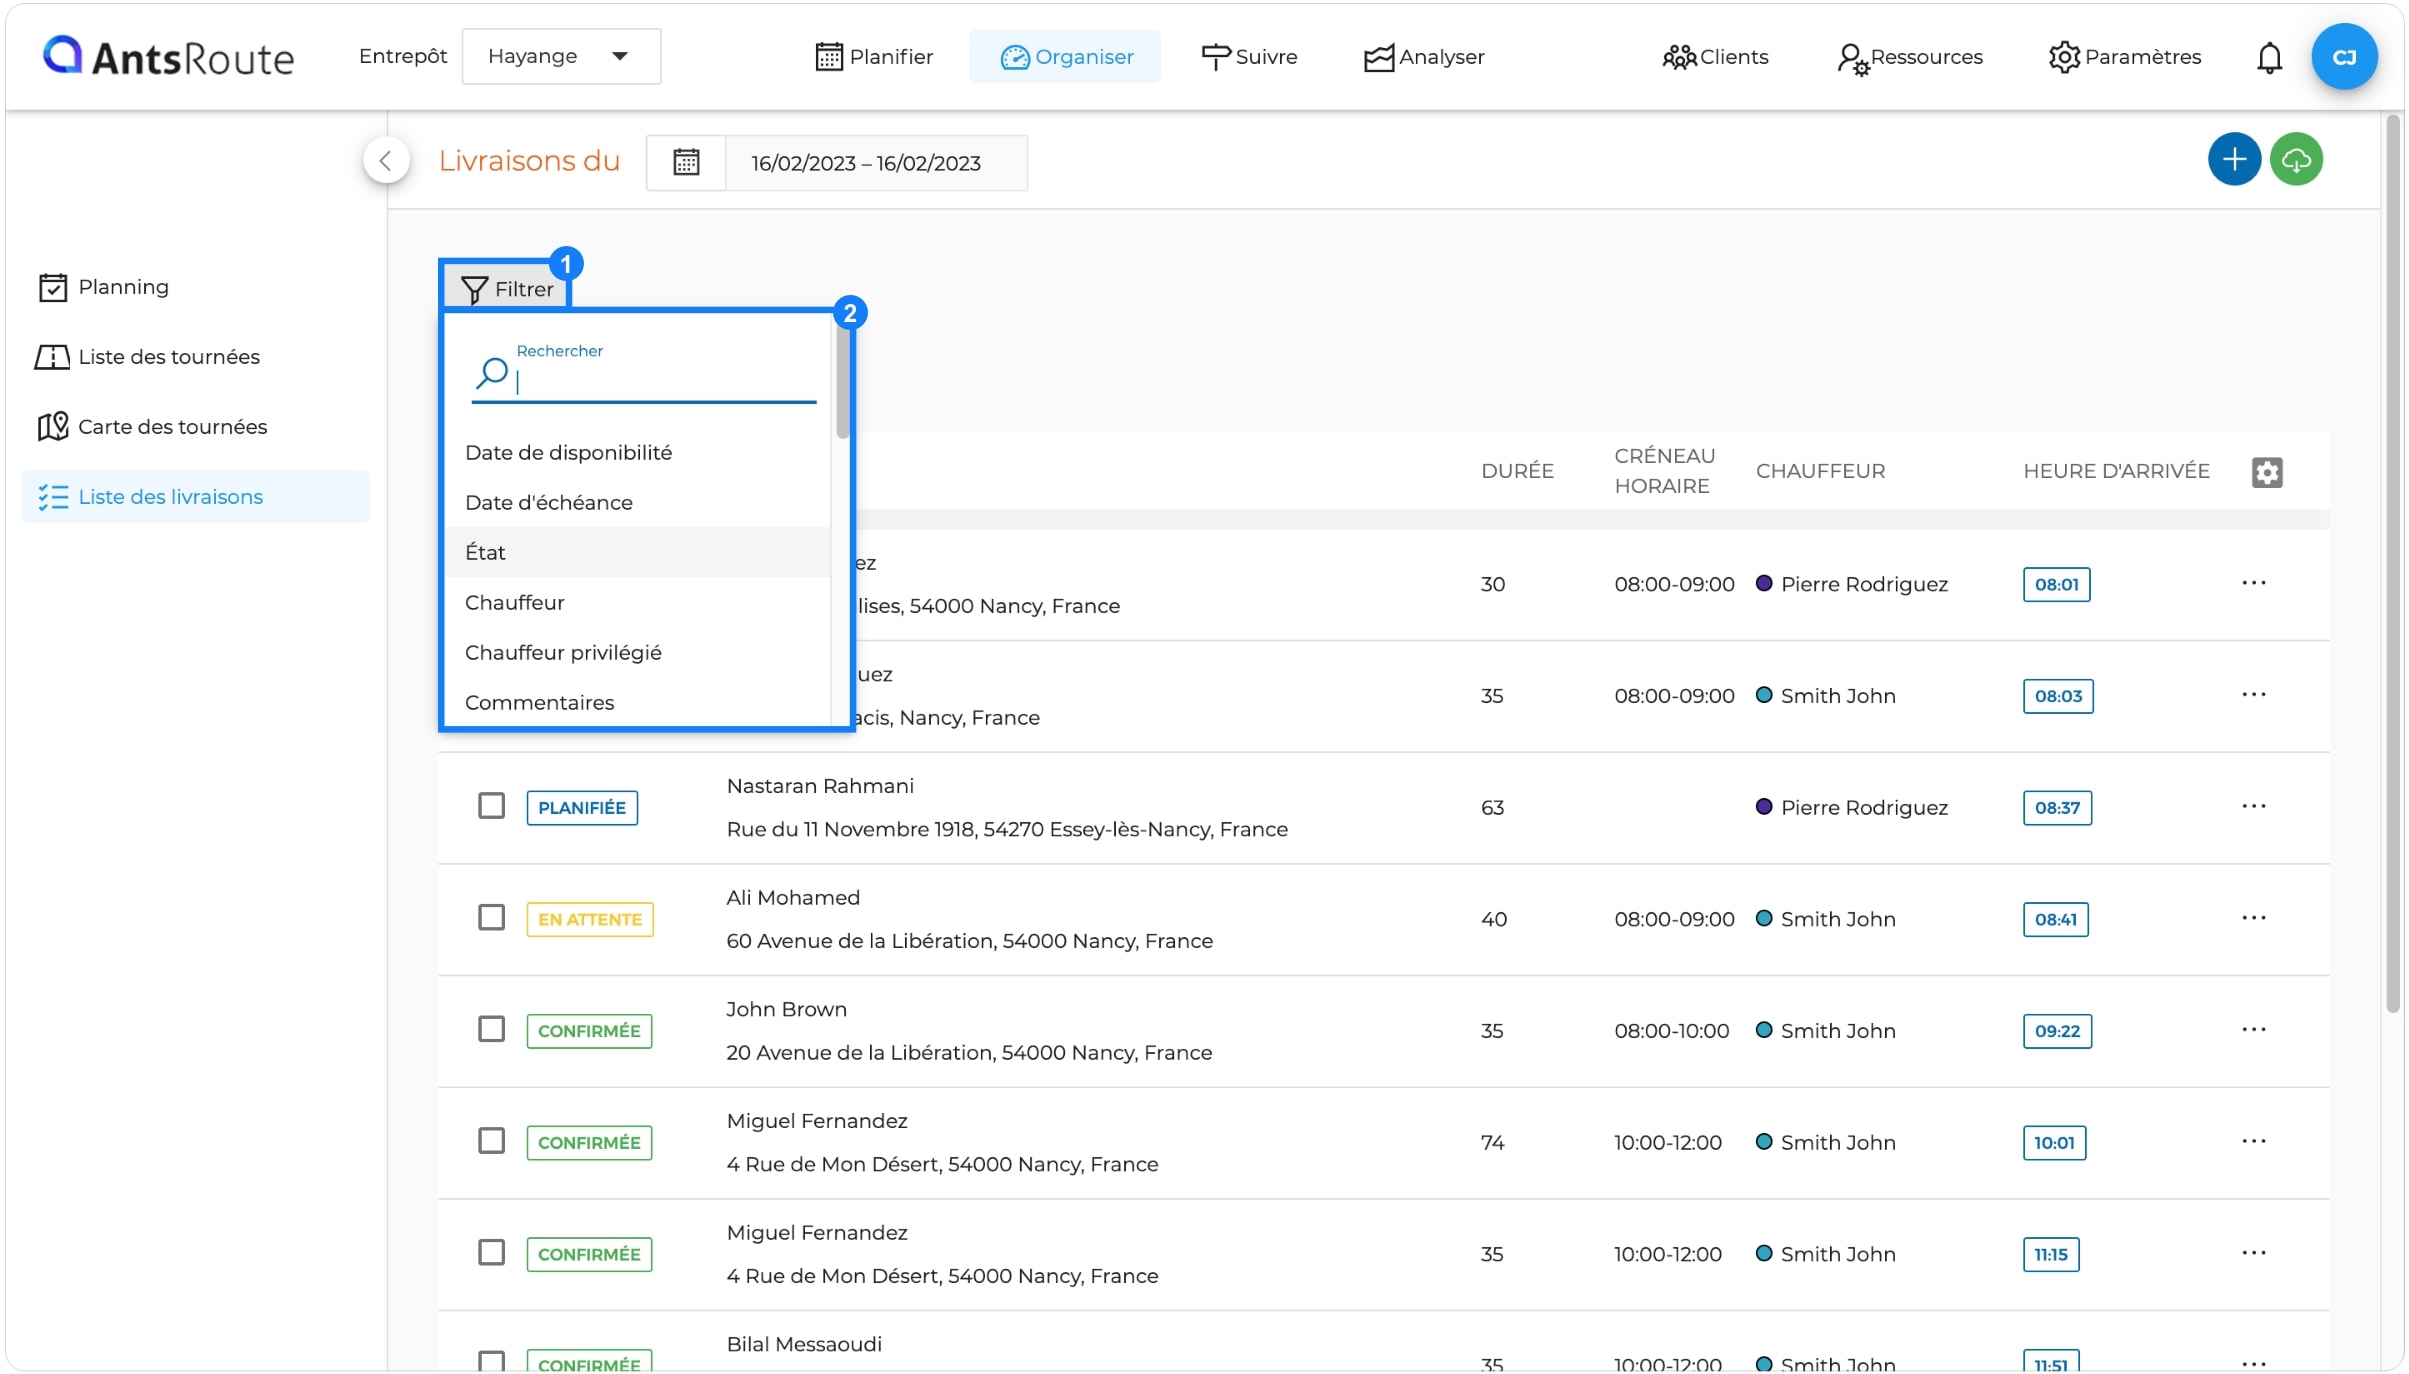
Task: Click Pierre Rodriguez dot in Nastaran row
Action: 1764,806
